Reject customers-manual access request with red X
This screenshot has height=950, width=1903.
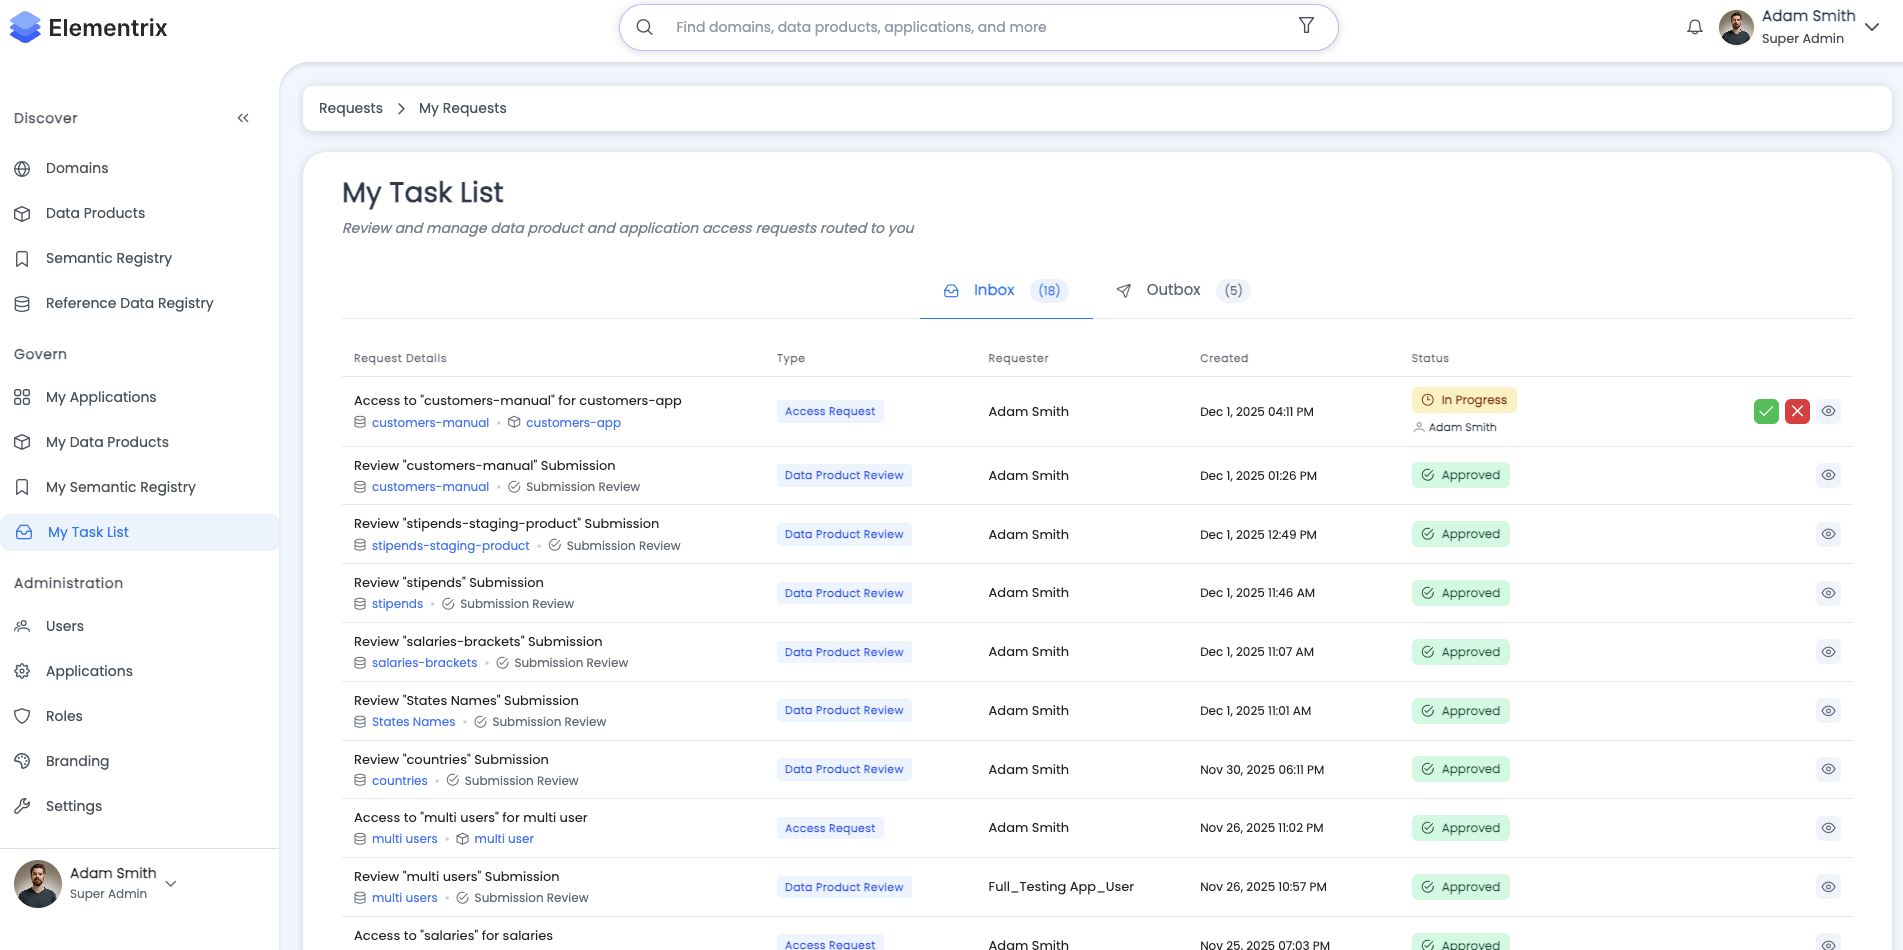[x=1797, y=411]
